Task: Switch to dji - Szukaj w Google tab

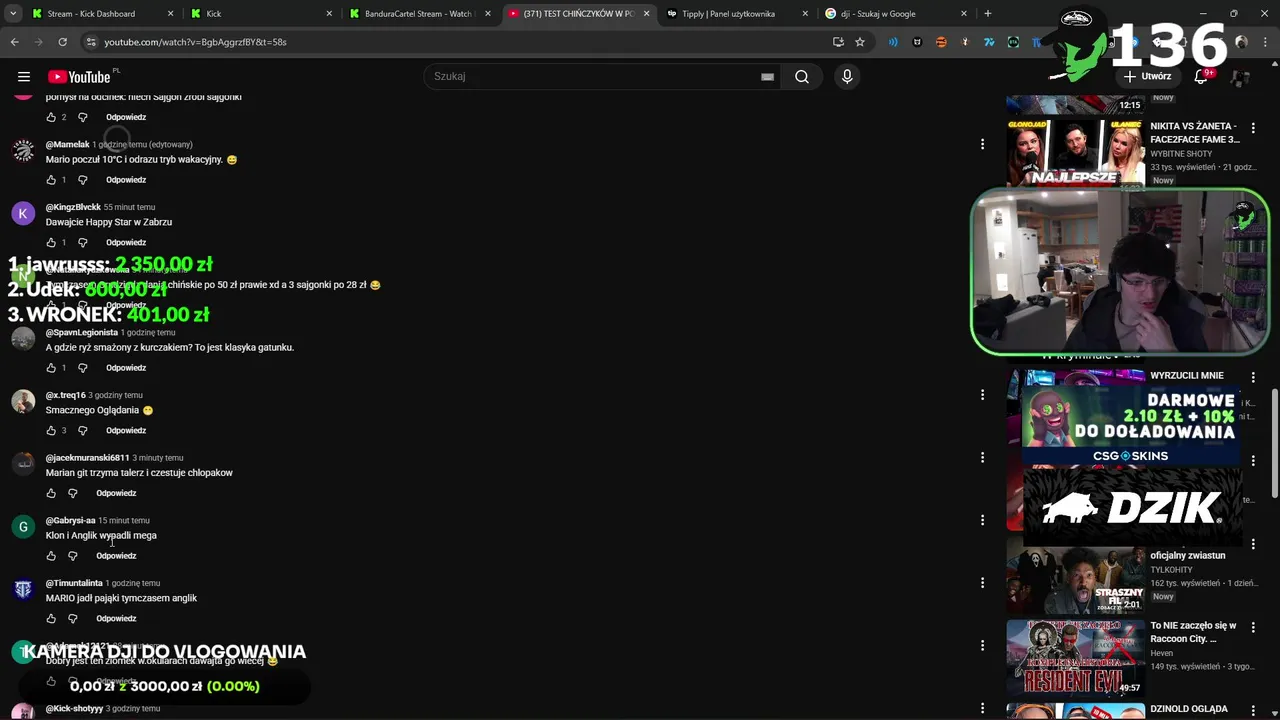Action: 895,14
